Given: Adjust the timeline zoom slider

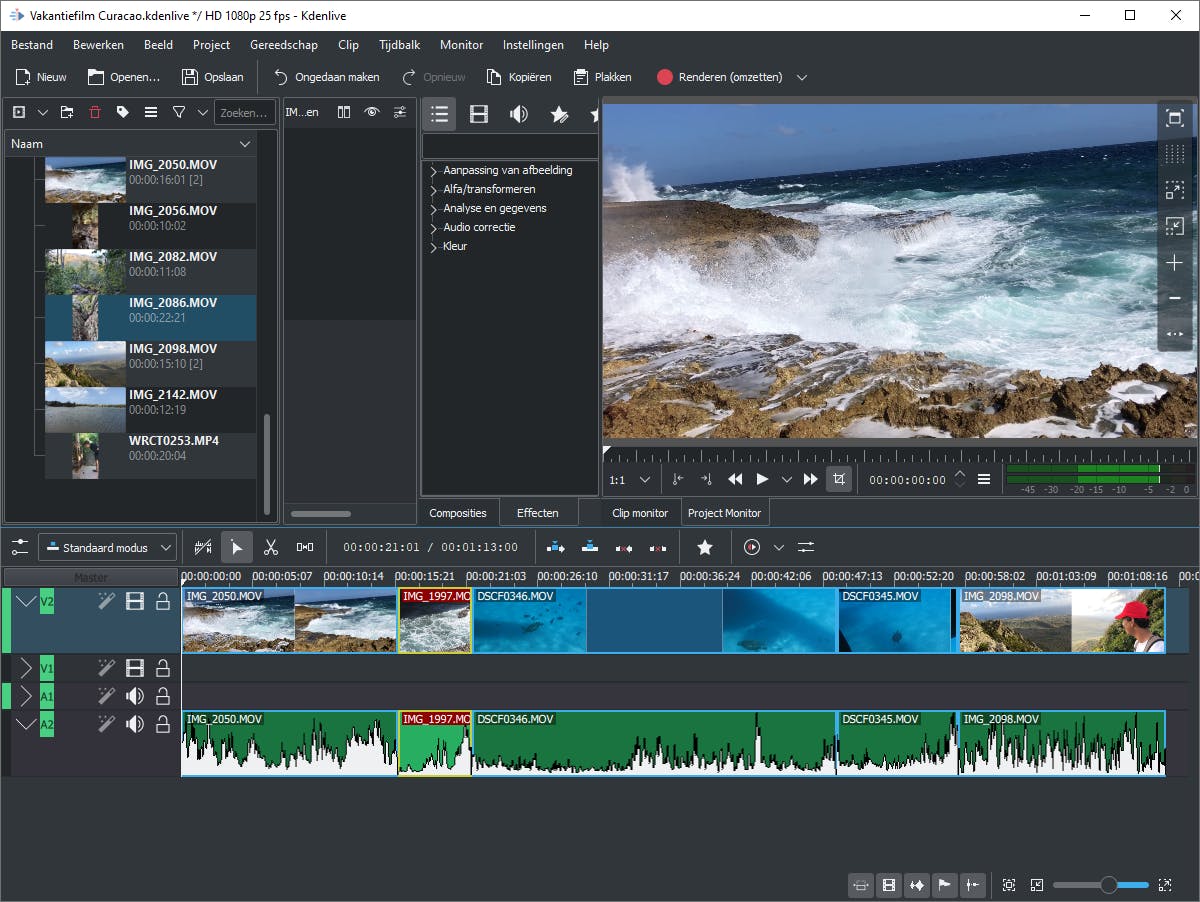Looking at the screenshot, I should click(1108, 885).
